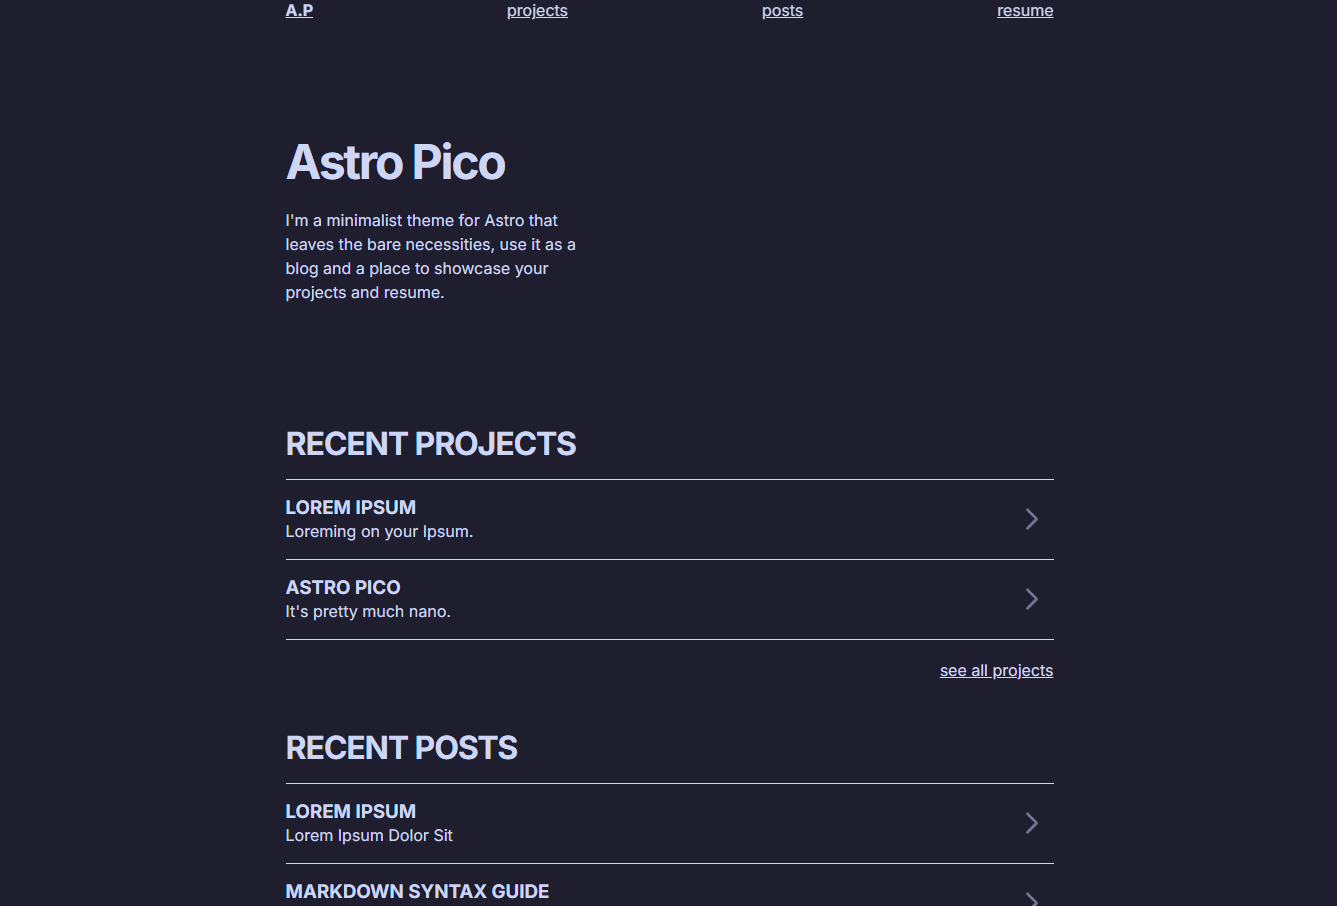The image size is (1337, 906).
Task: Click the large Astro Pico page heading
Action: (396, 162)
